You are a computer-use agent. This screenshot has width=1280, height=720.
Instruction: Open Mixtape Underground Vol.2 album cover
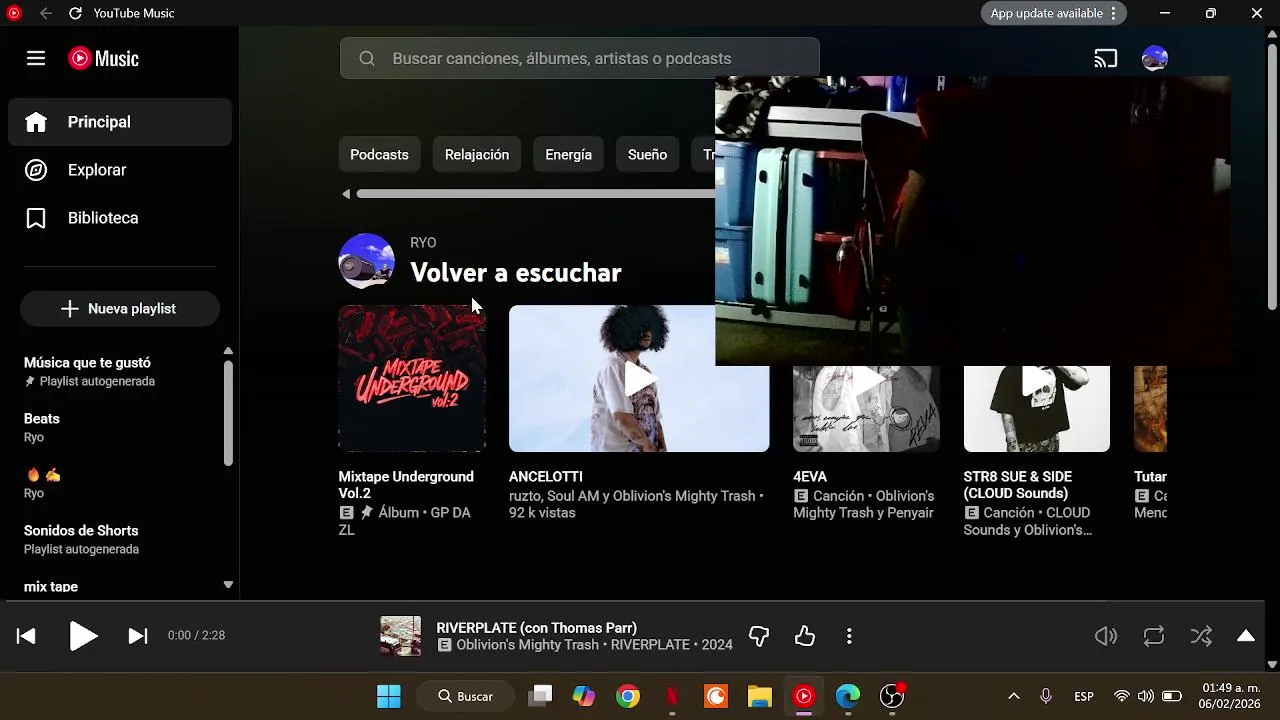(x=412, y=379)
